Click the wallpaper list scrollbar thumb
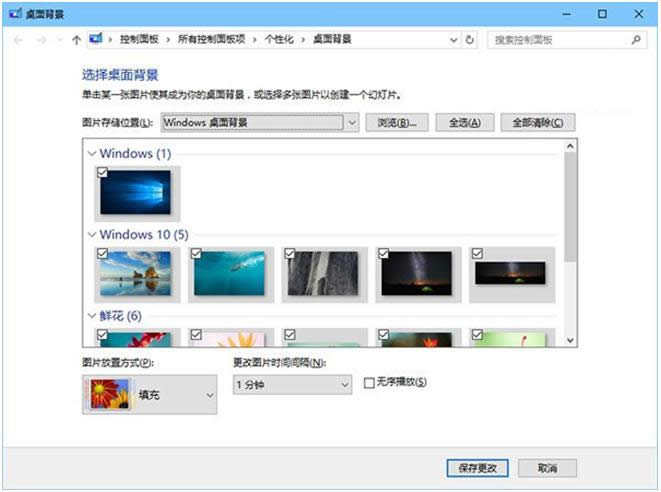This screenshot has height=492, width=661. point(570,207)
